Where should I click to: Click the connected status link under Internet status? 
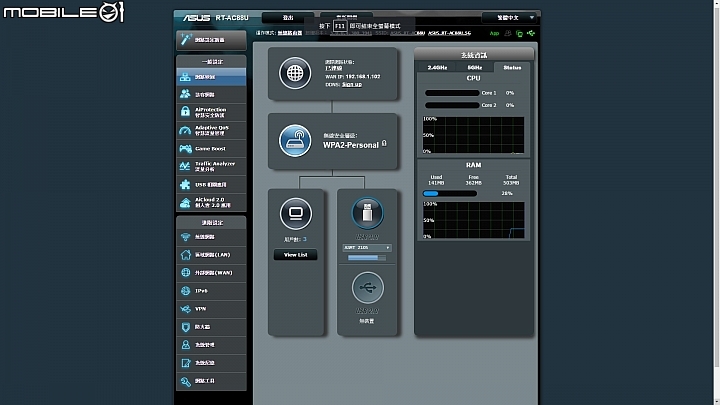point(333,68)
